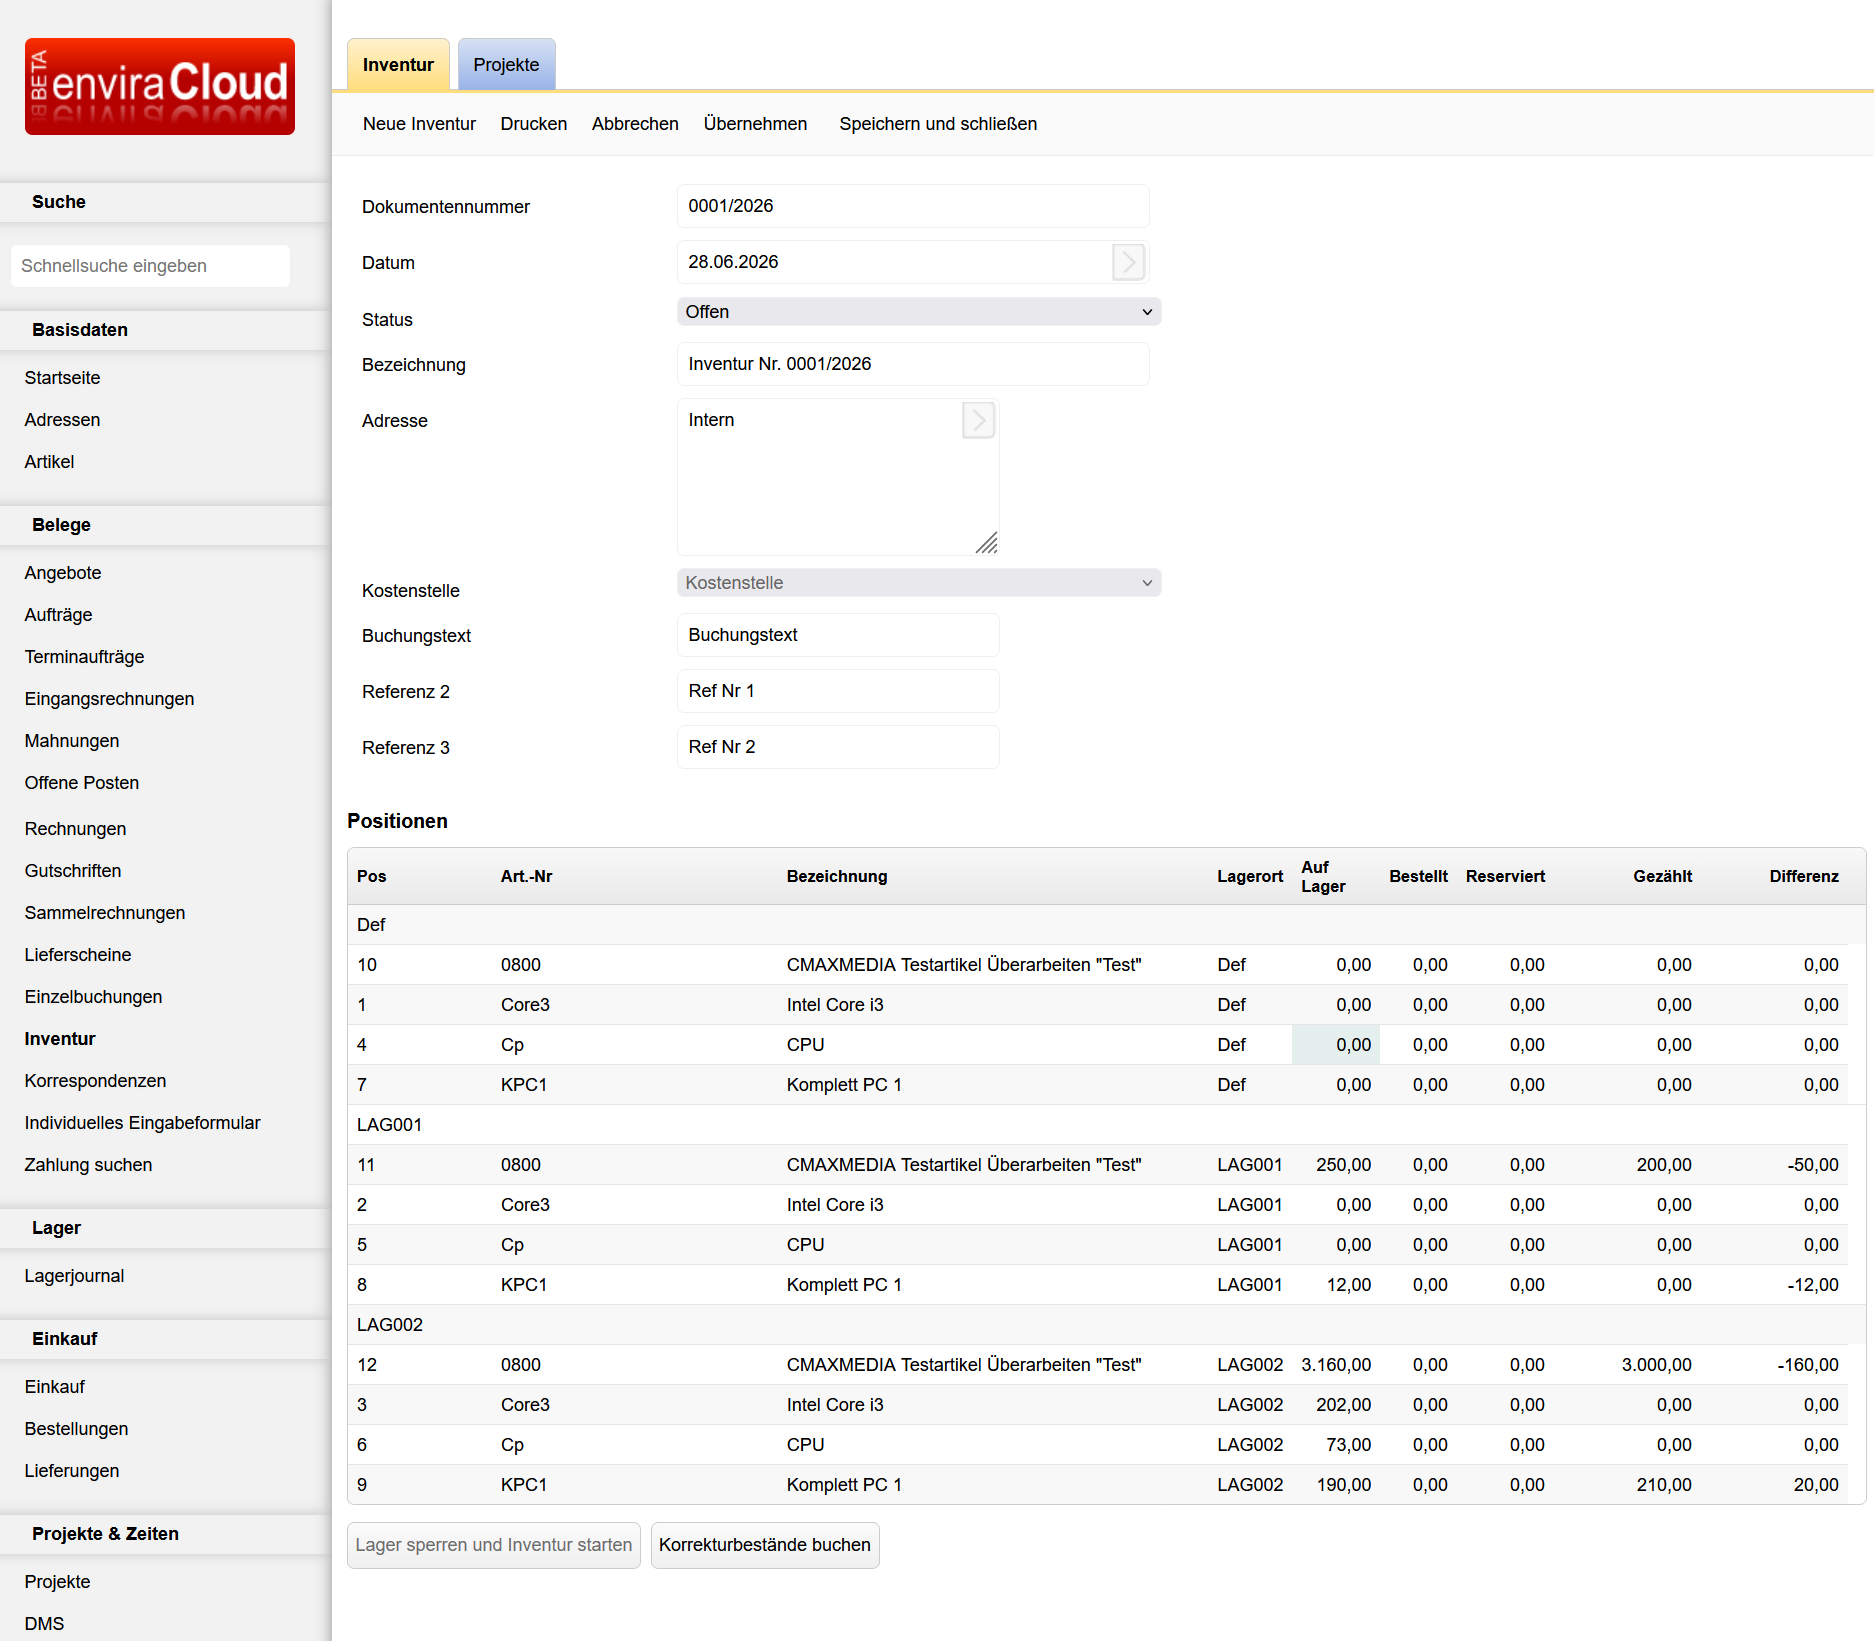The height and width of the screenshot is (1641, 1874).
Task: Choose Speichern und schließen
Action: [938, 124]
